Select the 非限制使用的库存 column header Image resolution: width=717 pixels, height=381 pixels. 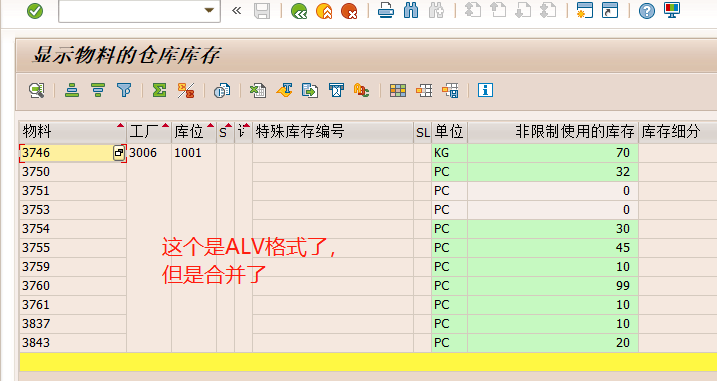pos(553,132)
